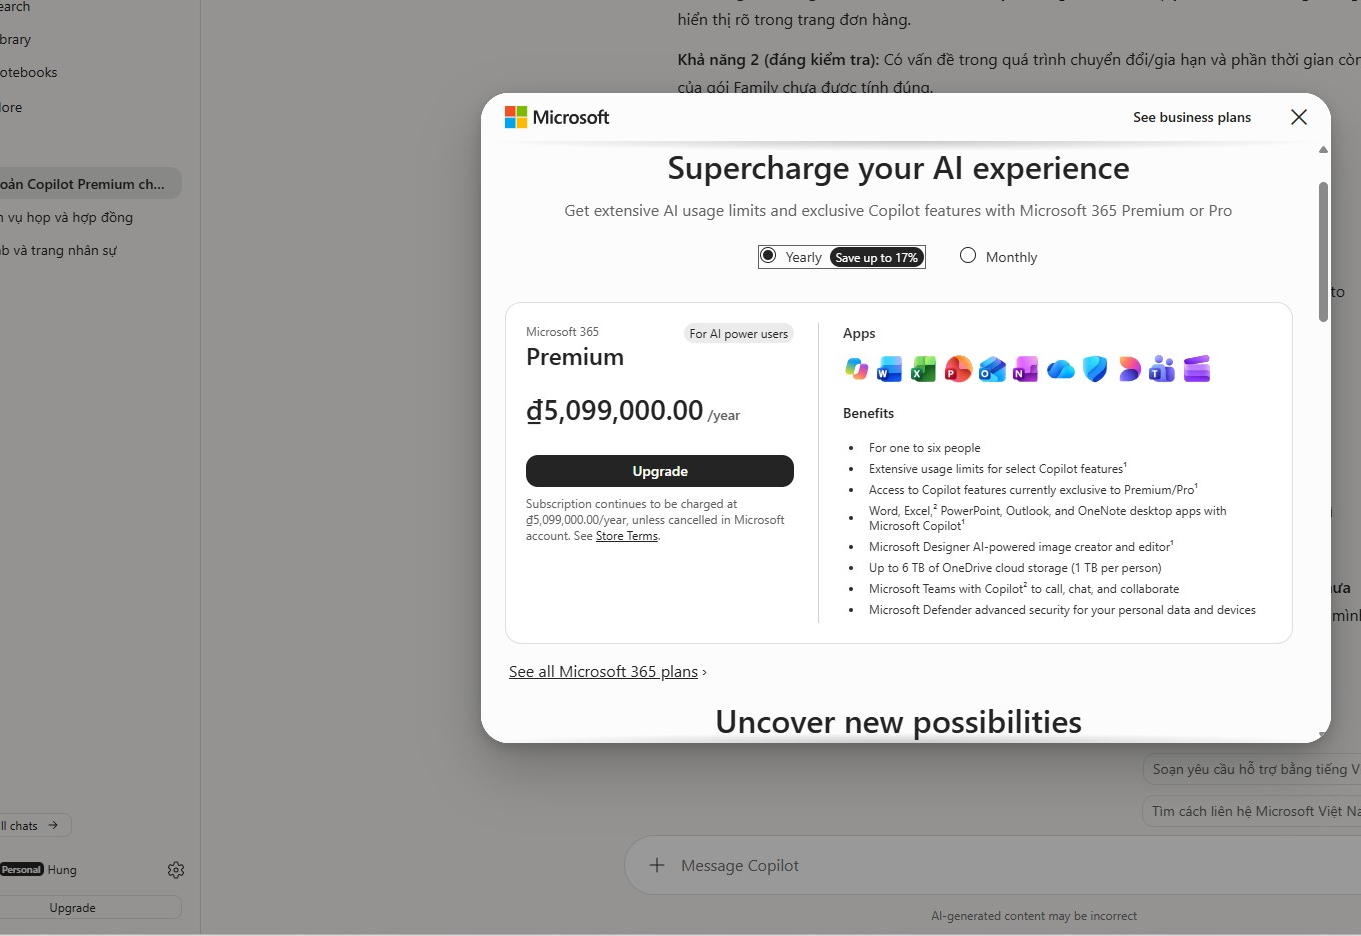Open the 'vụ họp và hợp đồng' chat
Image resolution: width=1361 pixels, height=936 pixels.
(x=67, y=217)
